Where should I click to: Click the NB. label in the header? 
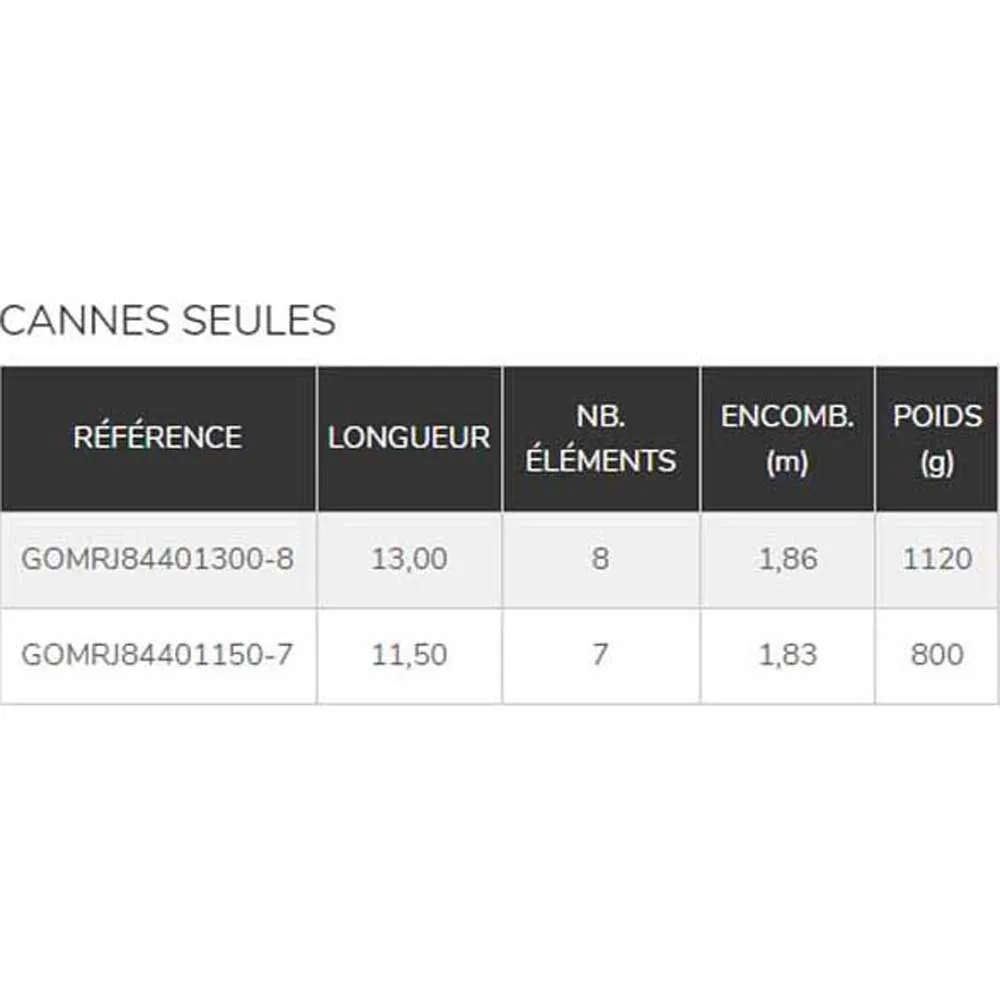pos(601,417)
